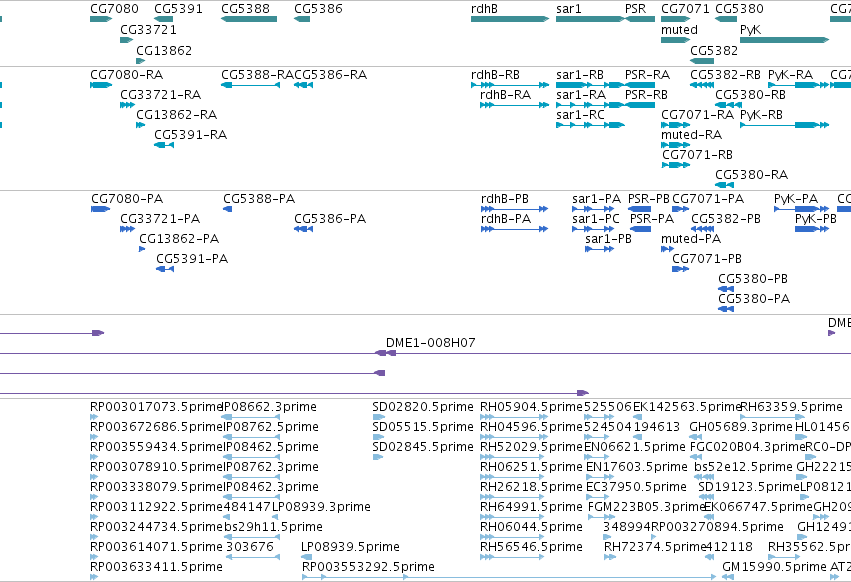851x582 pixels.
Task: Select the CG5380-RB transcript label
Action: click(751, 94)
